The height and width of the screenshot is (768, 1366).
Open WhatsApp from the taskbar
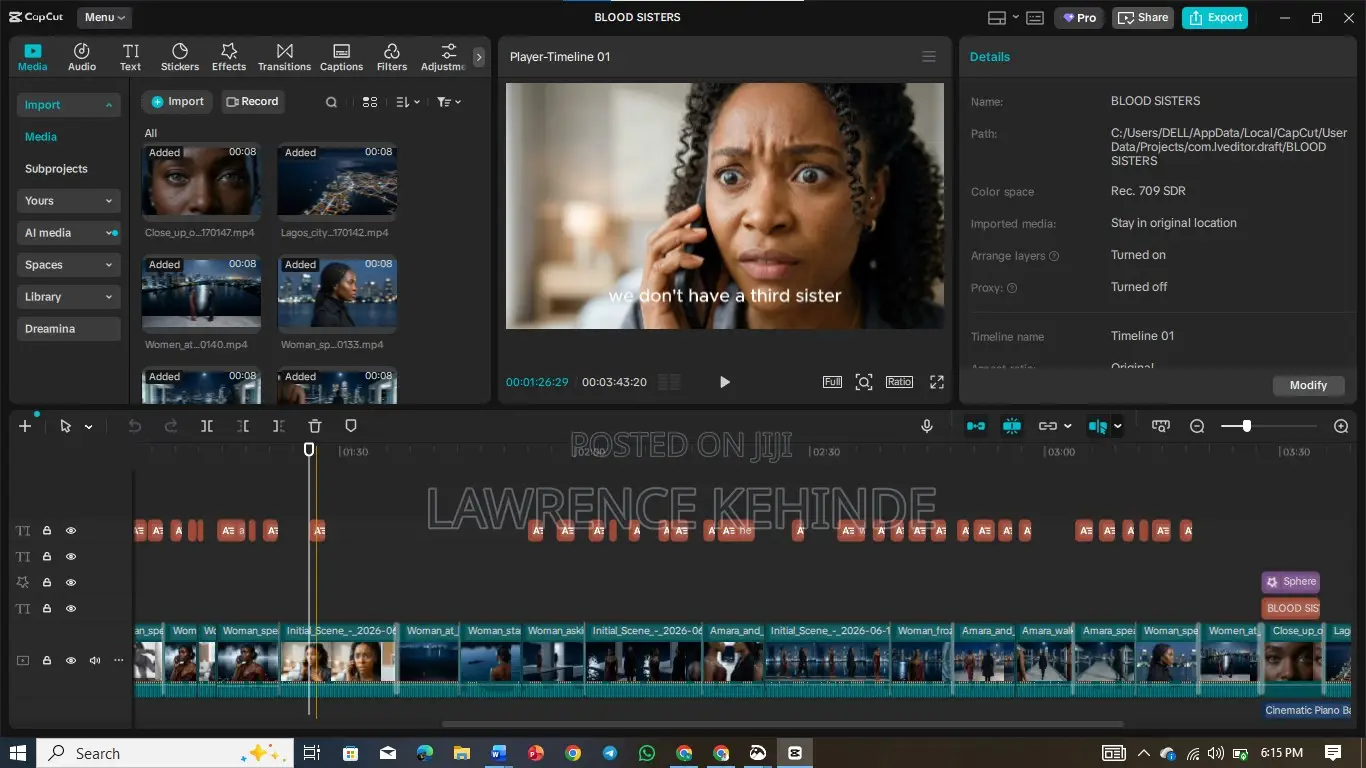[x=647, y=753]
